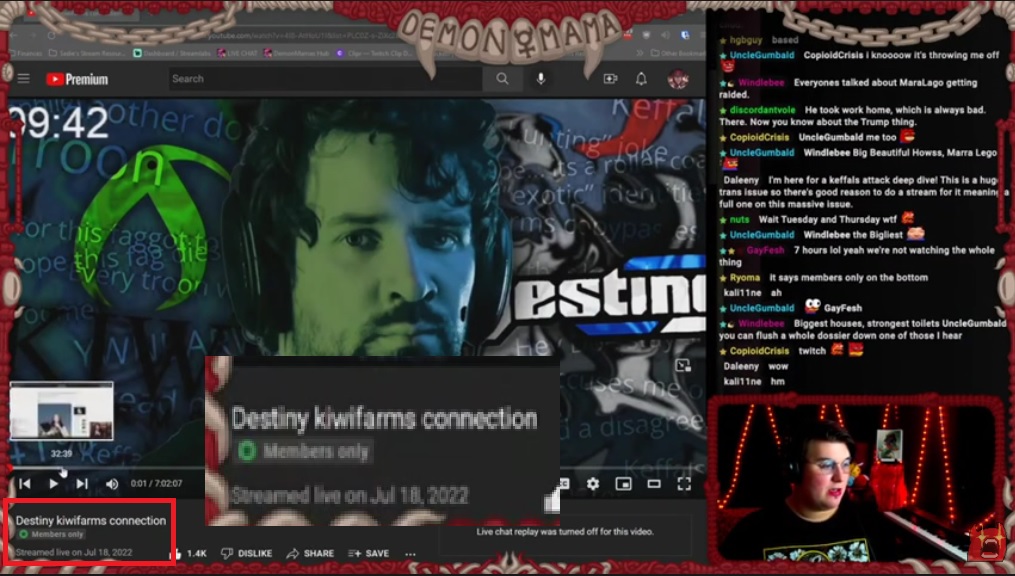The width and height of the screenshot is (1015, 576).
Task: Open the three-dot more actions menu
Action: [410, 554]
